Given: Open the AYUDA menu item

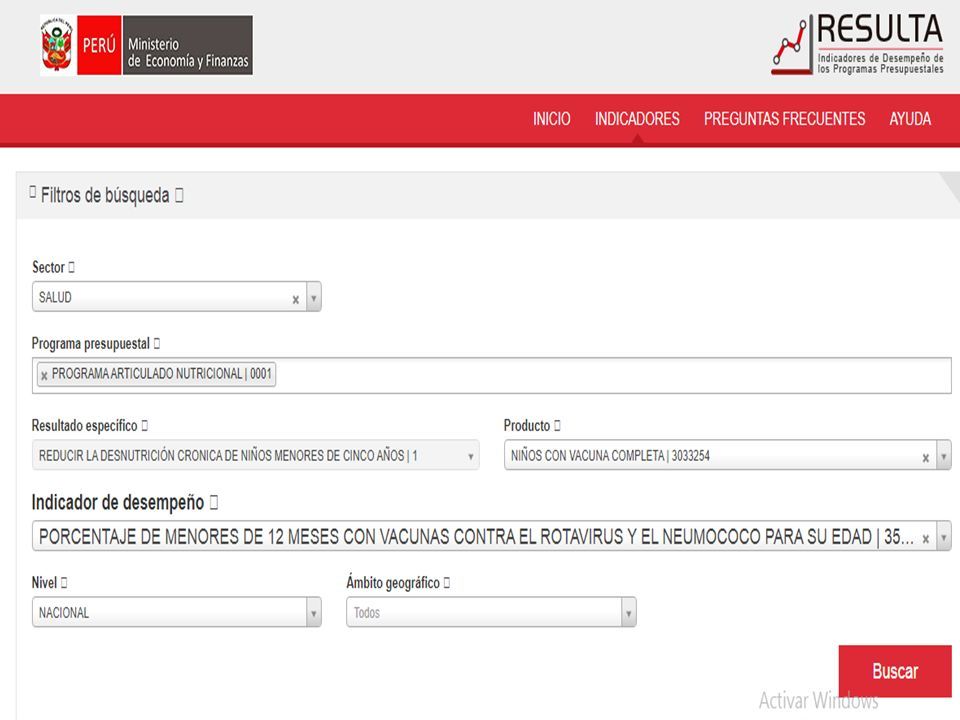Looking at the screenshot, I should [x=910, y=119].
